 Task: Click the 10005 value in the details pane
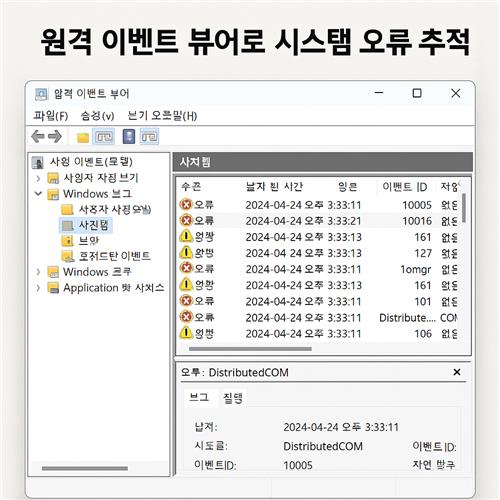coord(298,465)
